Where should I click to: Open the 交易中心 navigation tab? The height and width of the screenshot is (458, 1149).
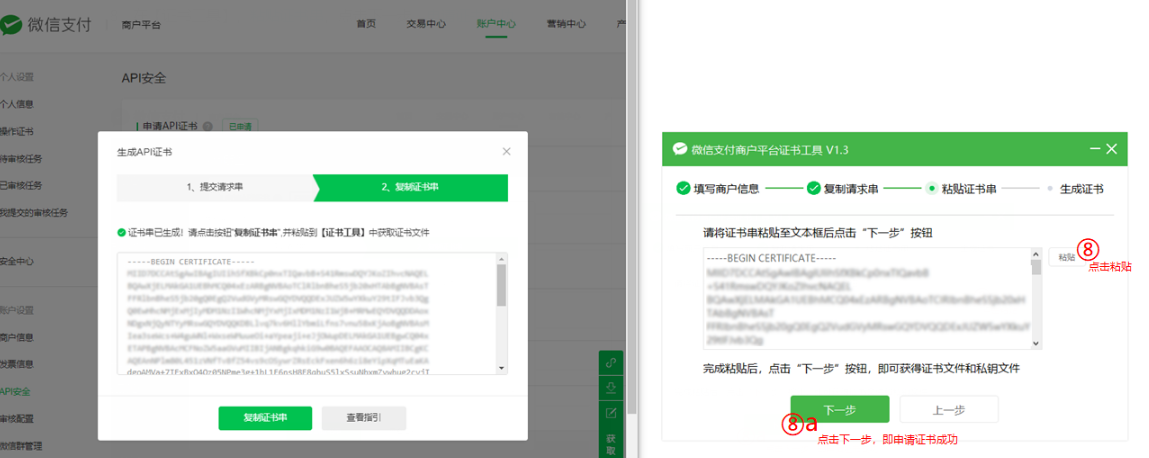[x=426, y=24]
